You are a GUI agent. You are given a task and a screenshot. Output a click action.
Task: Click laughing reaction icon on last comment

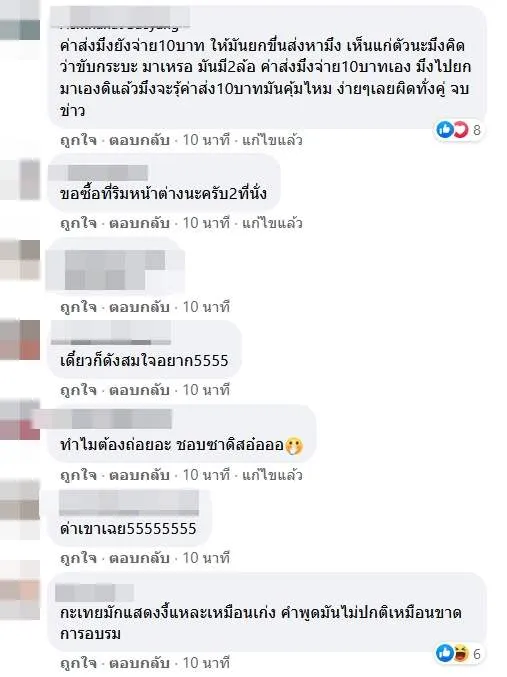point(460,653)
